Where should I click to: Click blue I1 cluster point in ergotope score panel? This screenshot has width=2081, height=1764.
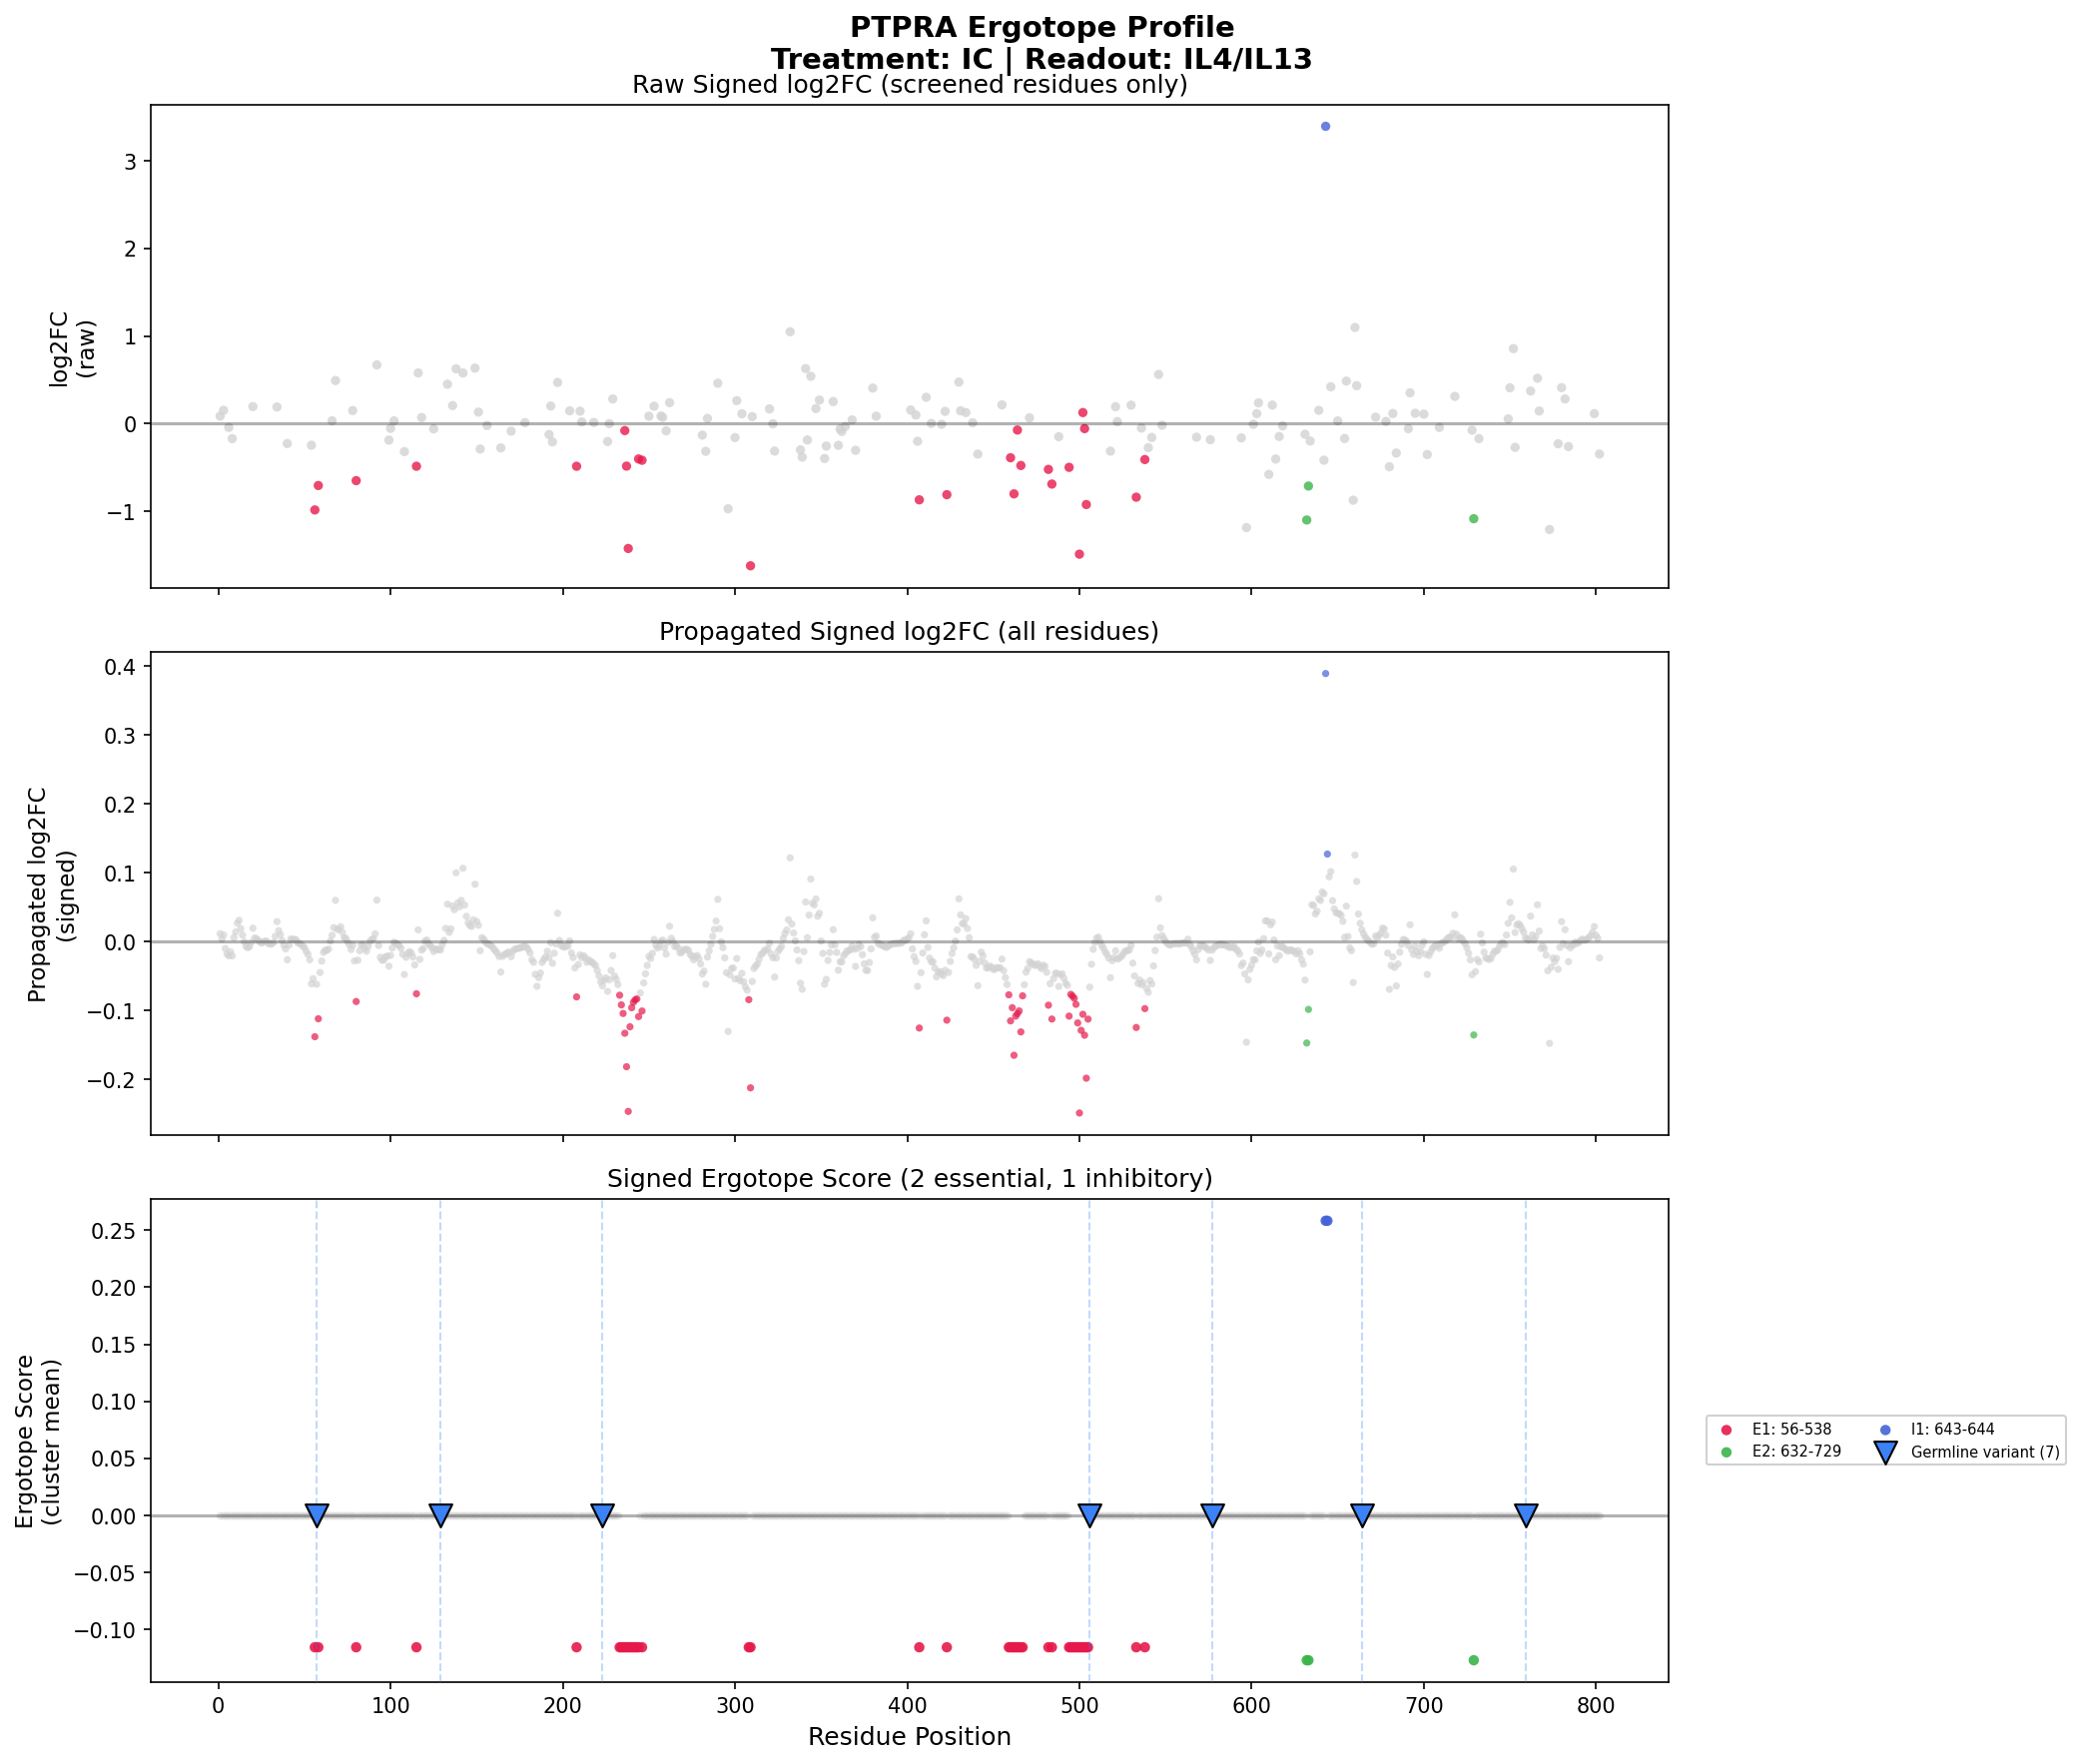pyautogui.click(x=1326, y=1221)
